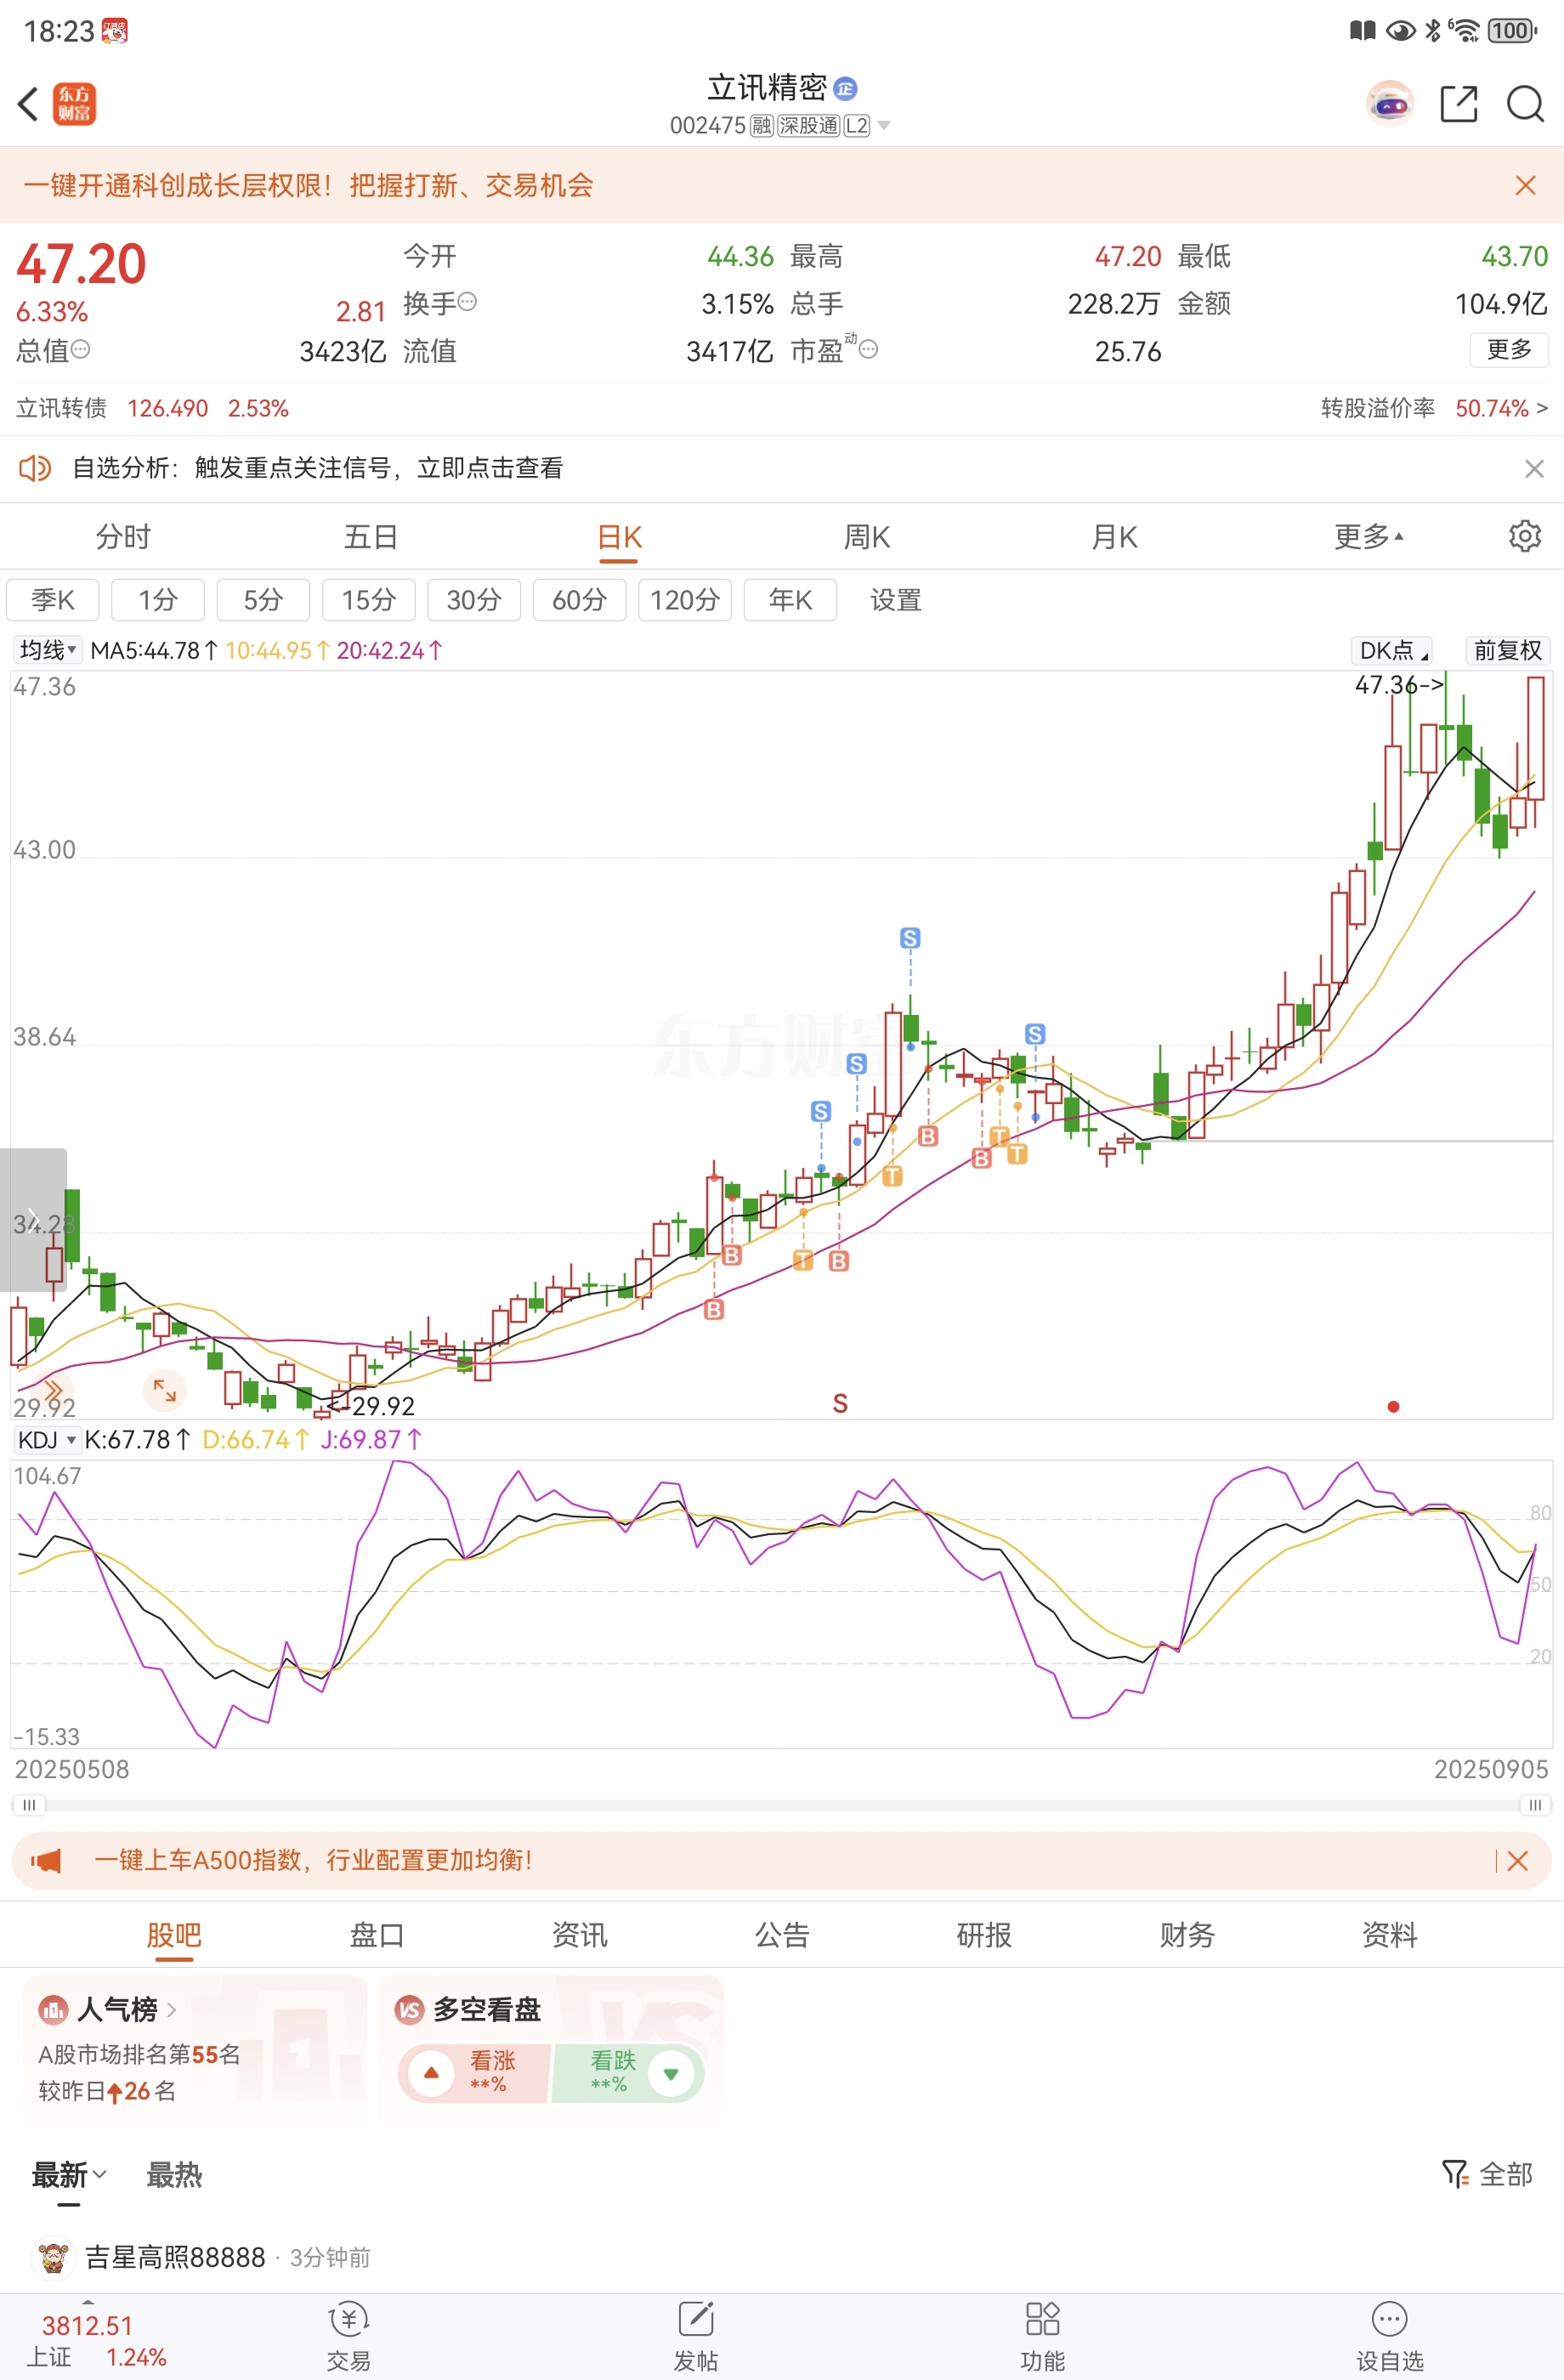
Task: Open the KDJ indicator dropdown
Action: tap(47, 1440)
